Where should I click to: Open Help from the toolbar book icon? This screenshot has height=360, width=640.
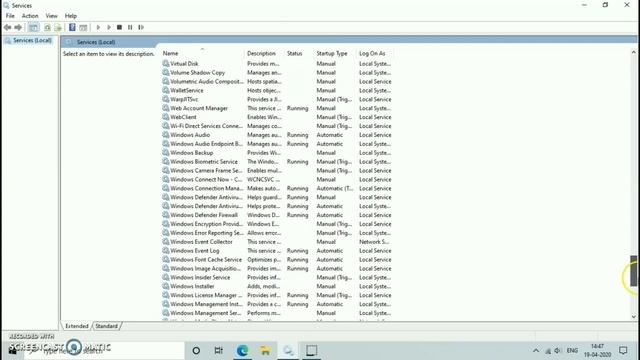(x=72, y=27)
